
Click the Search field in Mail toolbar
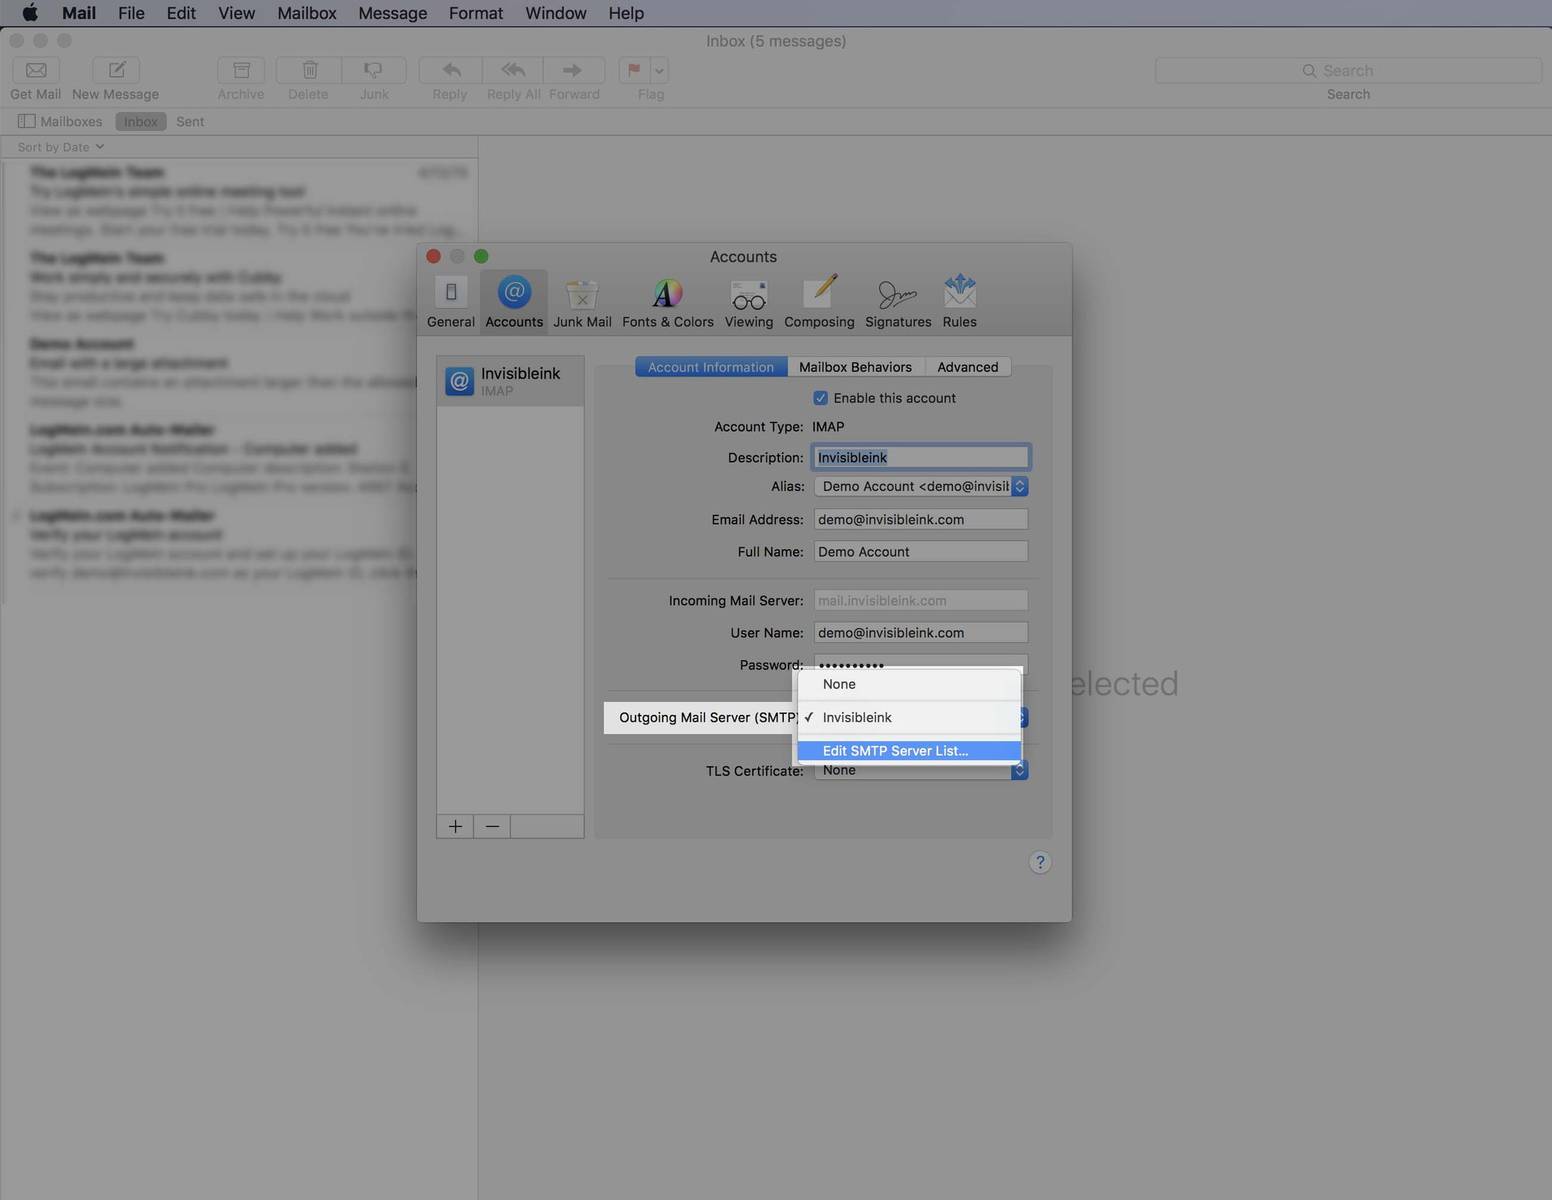(x=1348, y=70)
